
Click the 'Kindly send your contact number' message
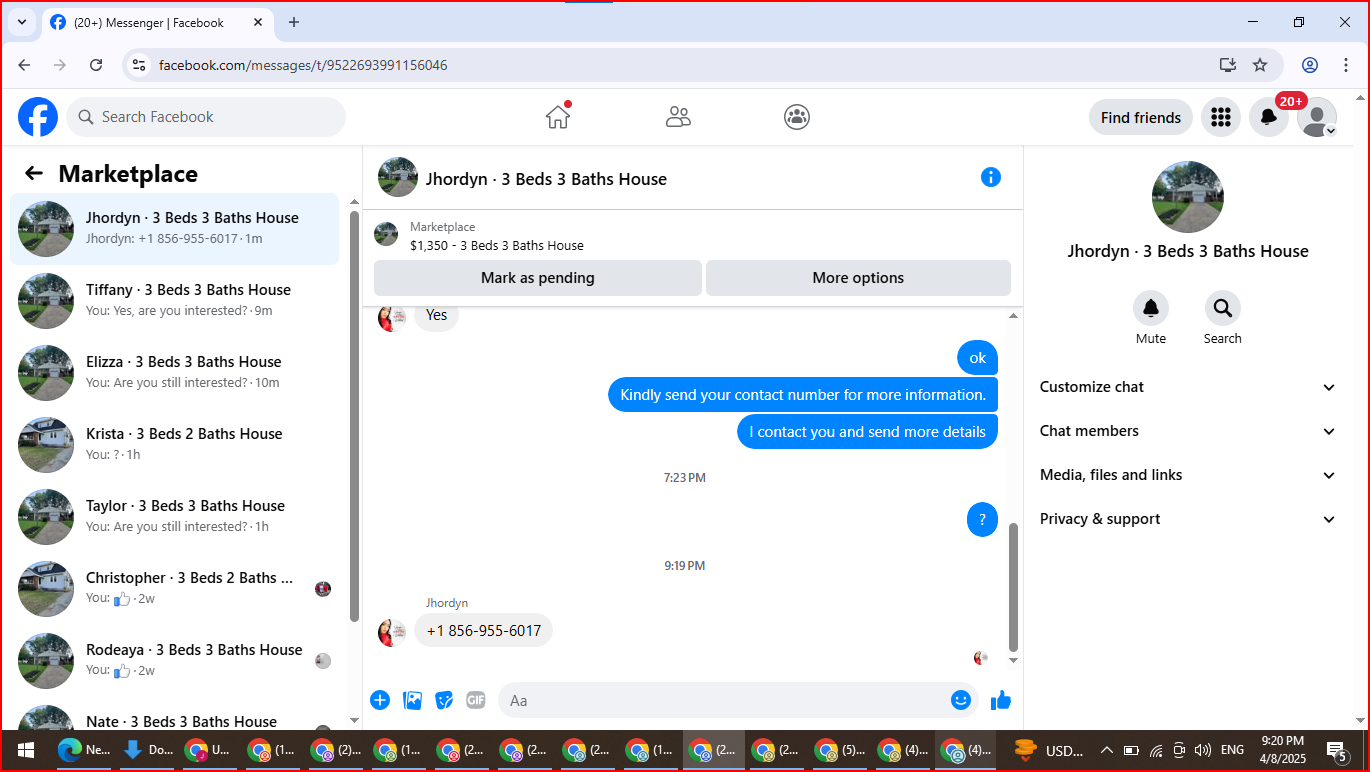coord(803,395)
